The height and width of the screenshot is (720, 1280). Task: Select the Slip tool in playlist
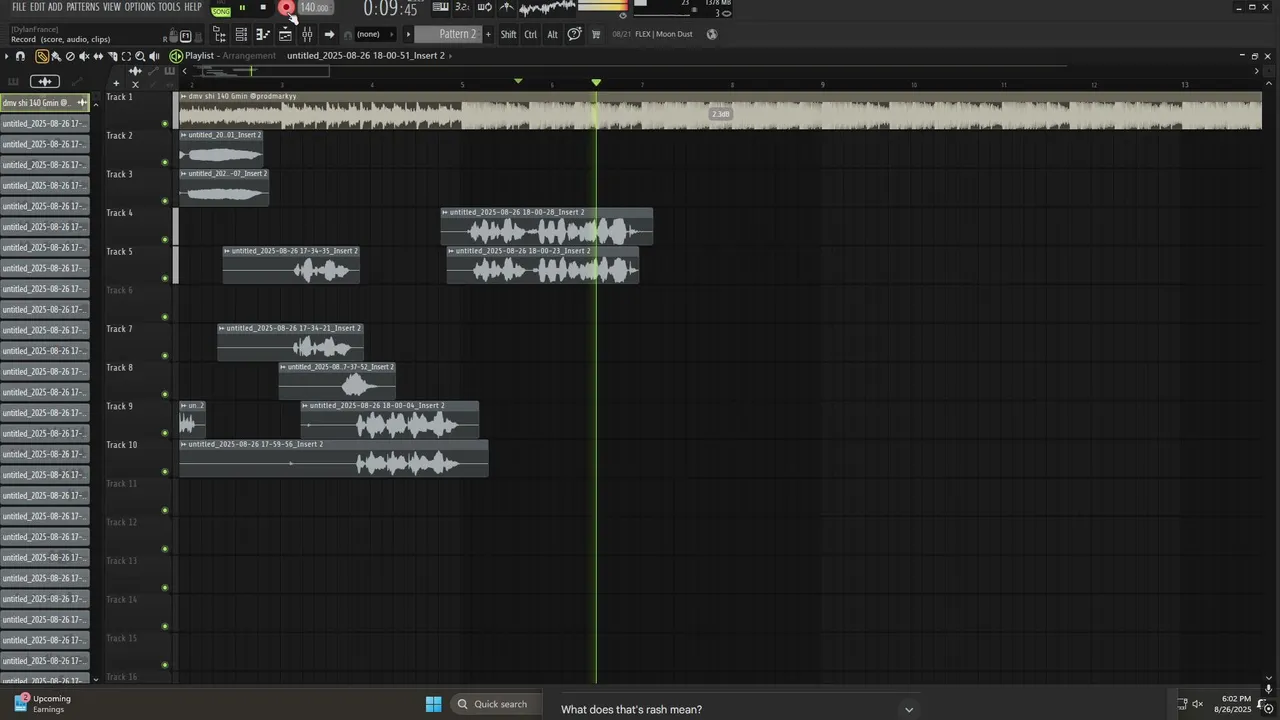click(98, 56)
